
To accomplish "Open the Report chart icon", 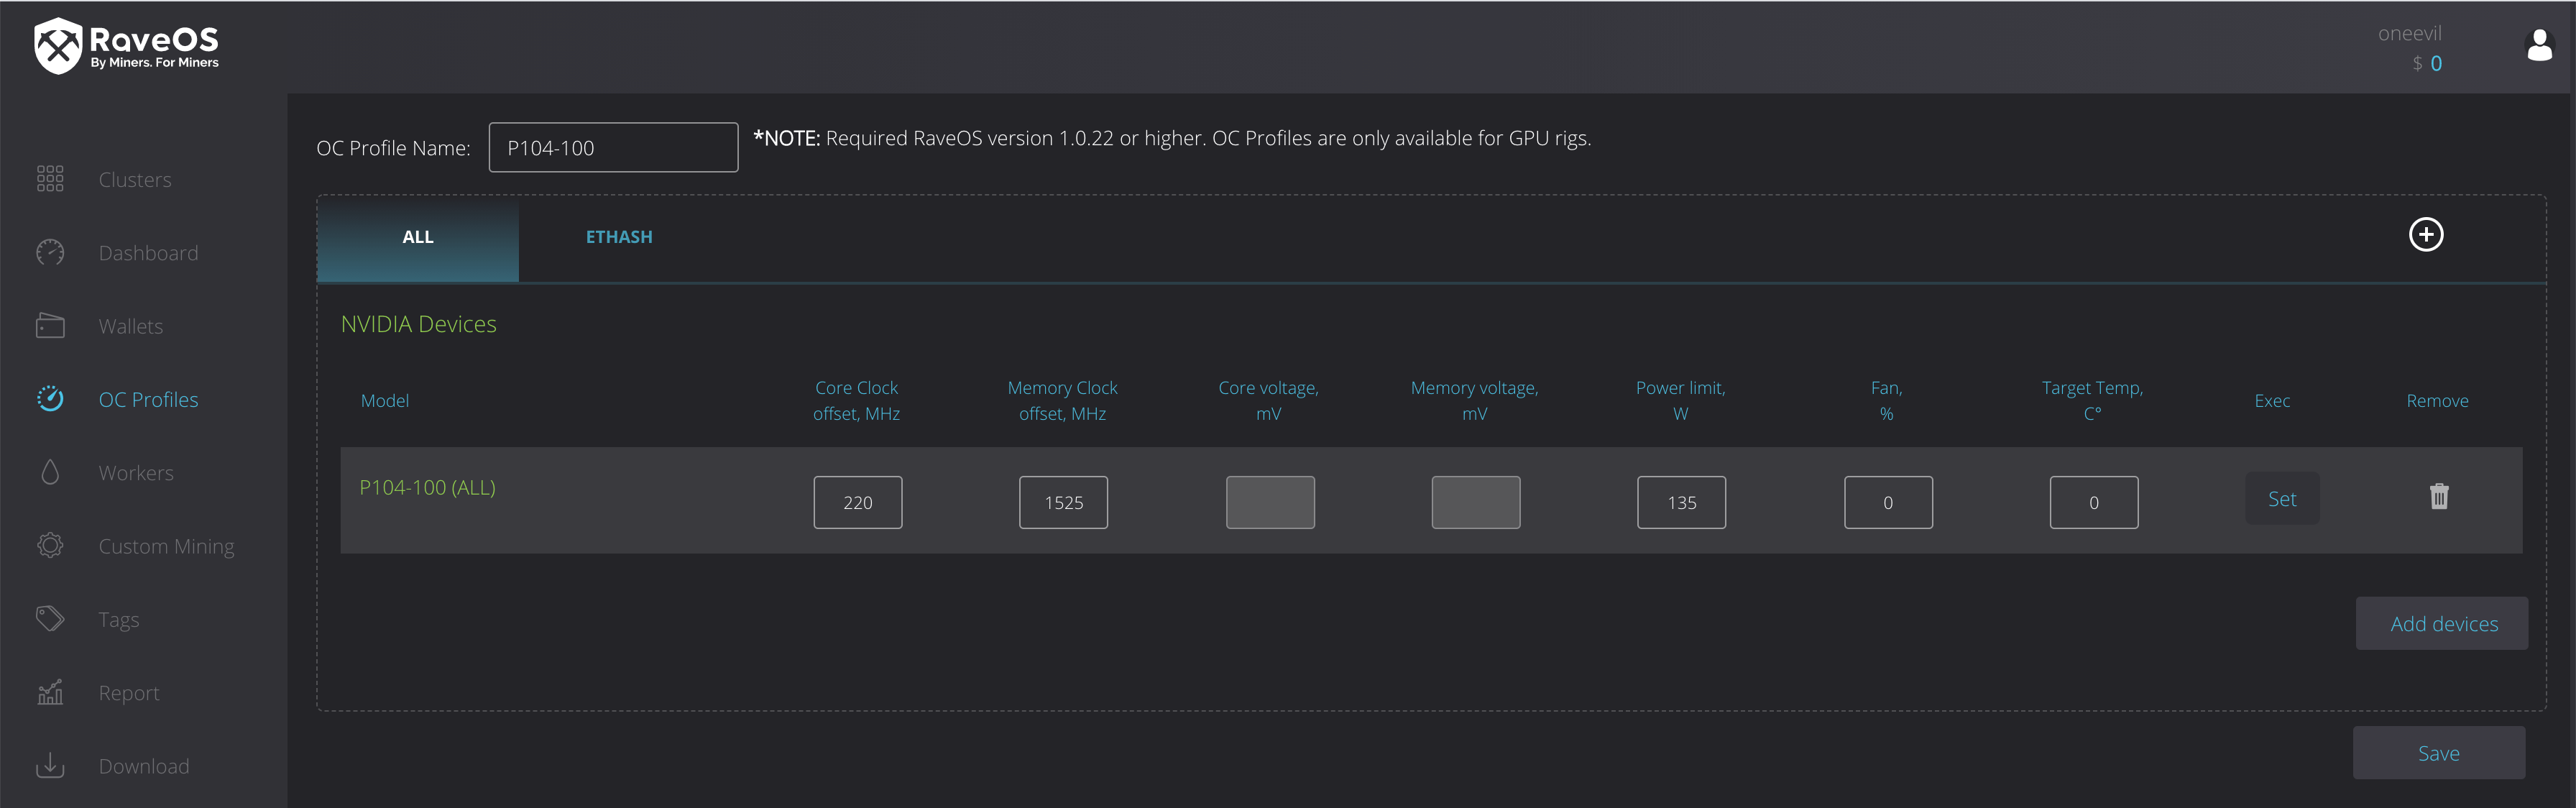I will click(50, 692).
